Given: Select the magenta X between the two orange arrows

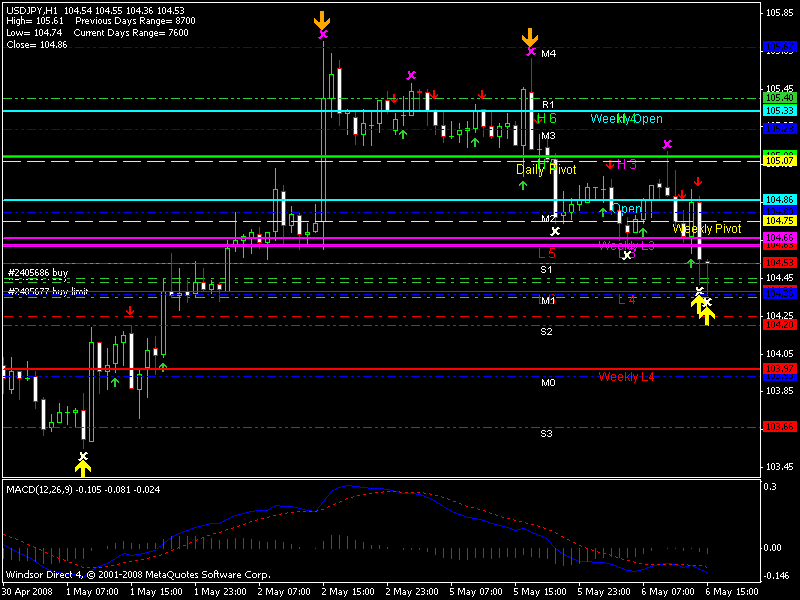Looking at the screenshot, I should [411, 75].
